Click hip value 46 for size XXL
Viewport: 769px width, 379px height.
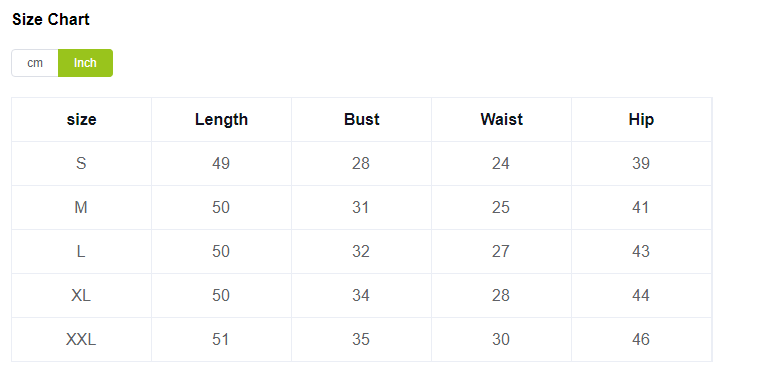[x=641, y=339]
